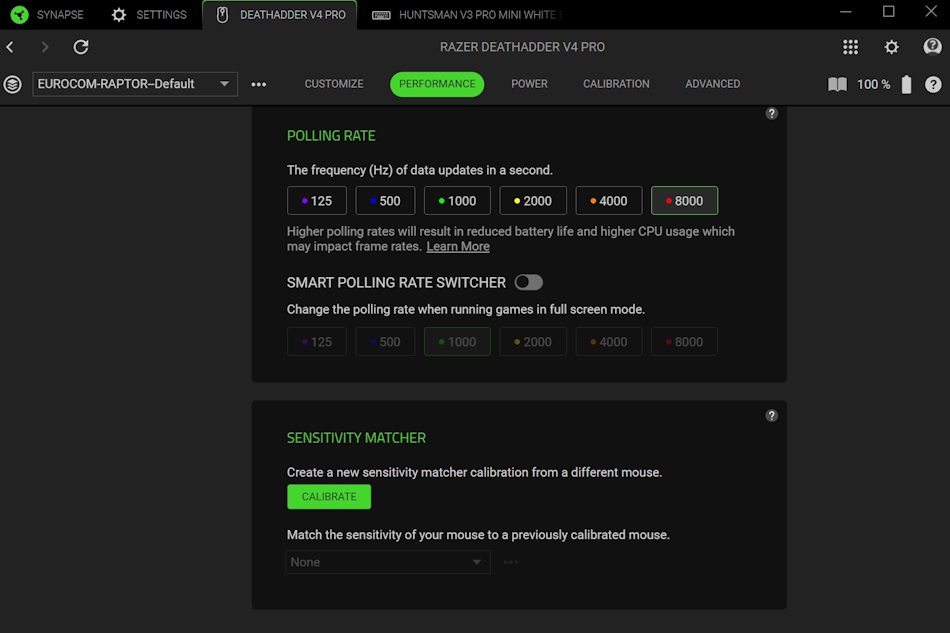Viewport: 950px width, 633px height.
Task: Switch to the Calibration tab
Action: [x=616, y=84]
